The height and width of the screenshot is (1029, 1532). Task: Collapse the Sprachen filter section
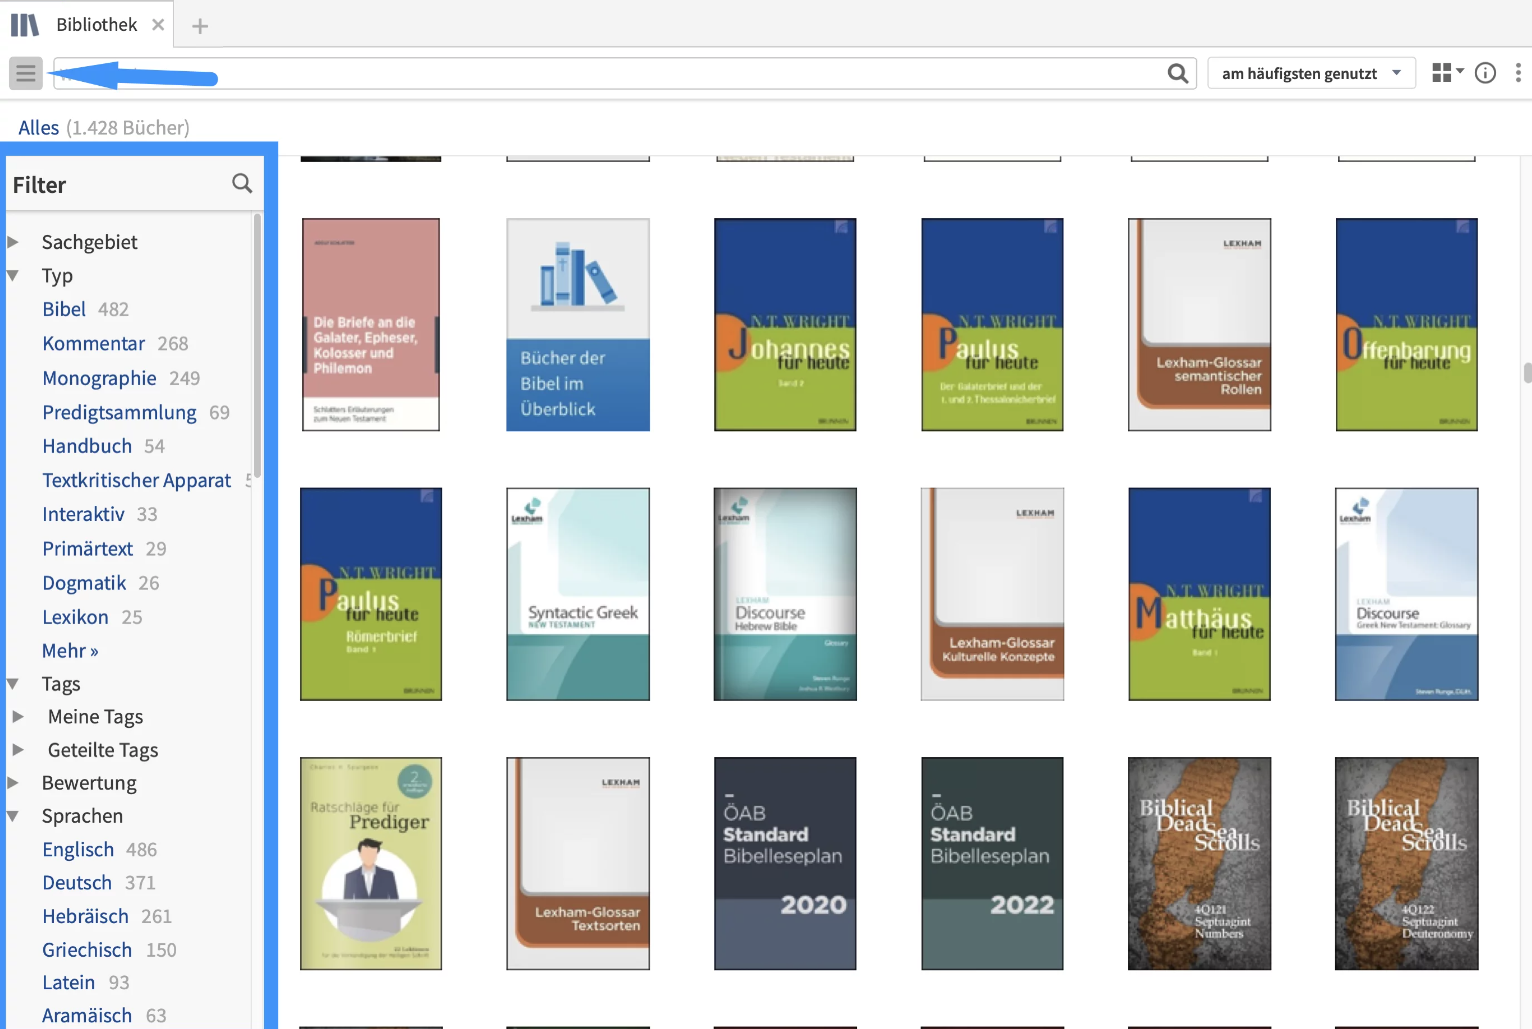[x=13, y=816]
